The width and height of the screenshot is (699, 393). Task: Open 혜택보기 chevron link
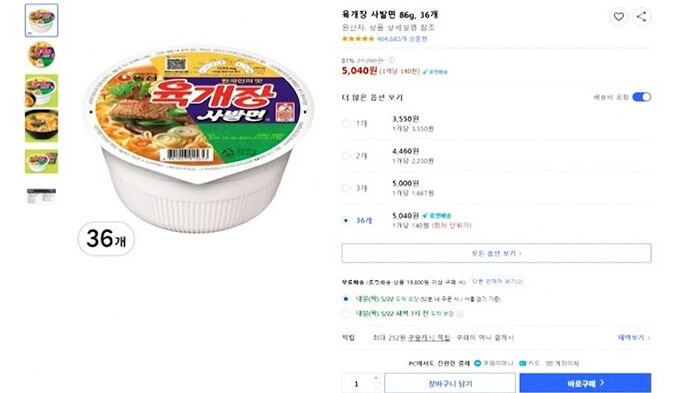coord(634,338)
